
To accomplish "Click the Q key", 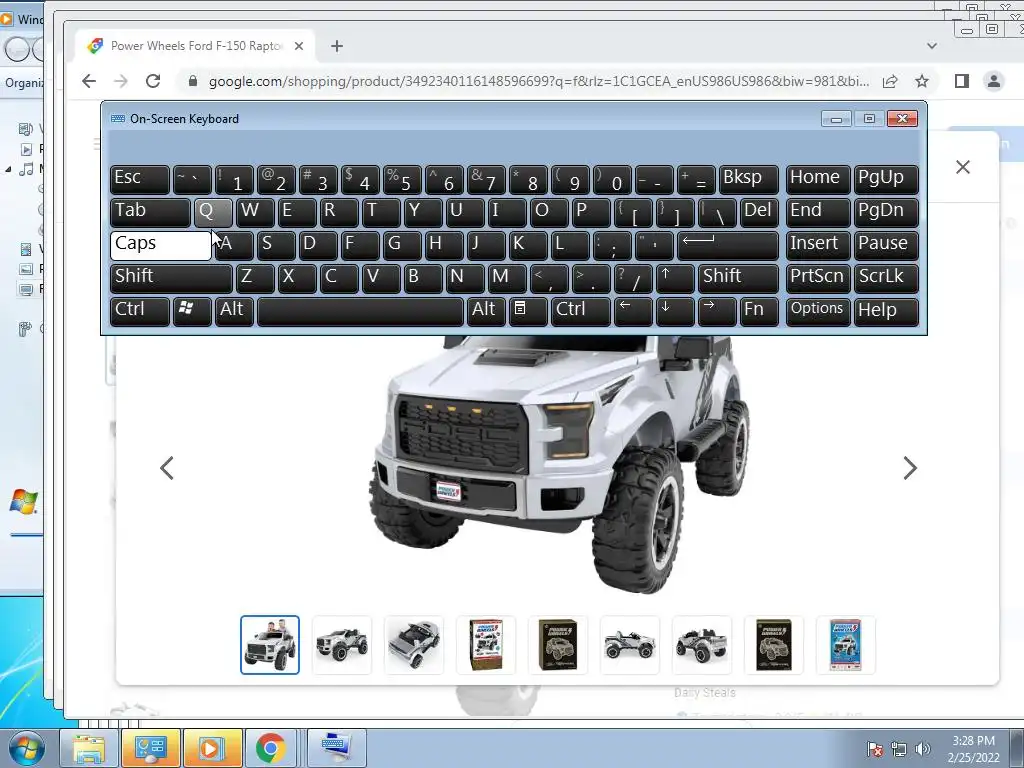I will 213,213.
